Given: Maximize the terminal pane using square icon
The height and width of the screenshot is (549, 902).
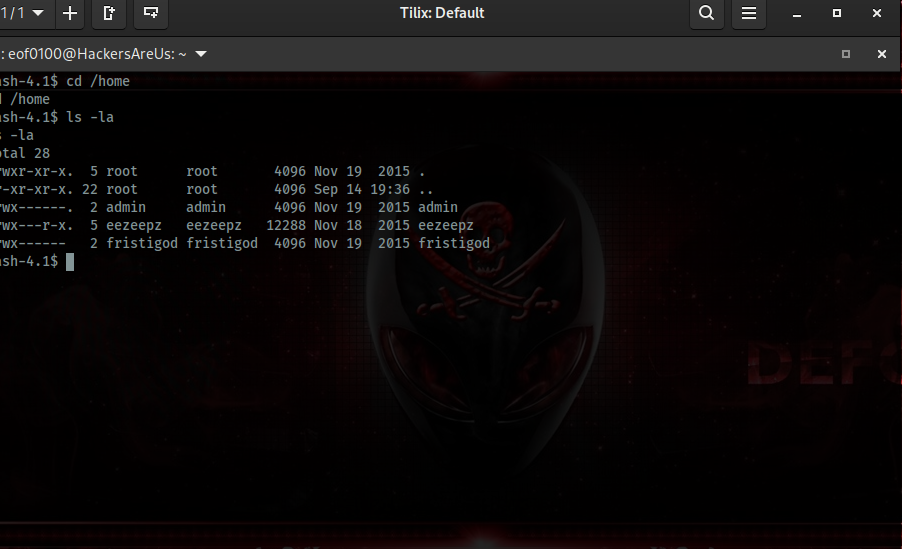Looking at the screenshot, I should tap(846, 53).
